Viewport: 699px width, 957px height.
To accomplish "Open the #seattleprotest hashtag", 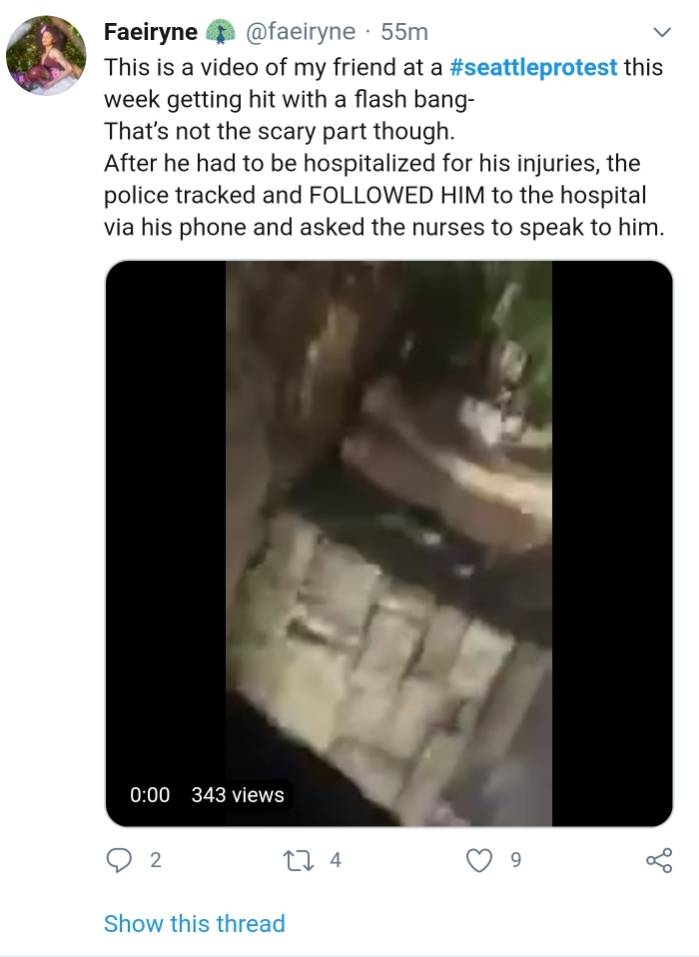I will [533, 67].
